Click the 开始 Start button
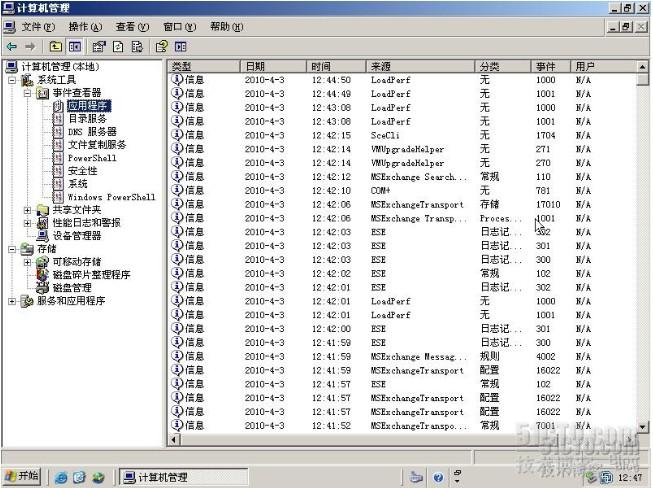The image size is (653, 488). [22, 476]
